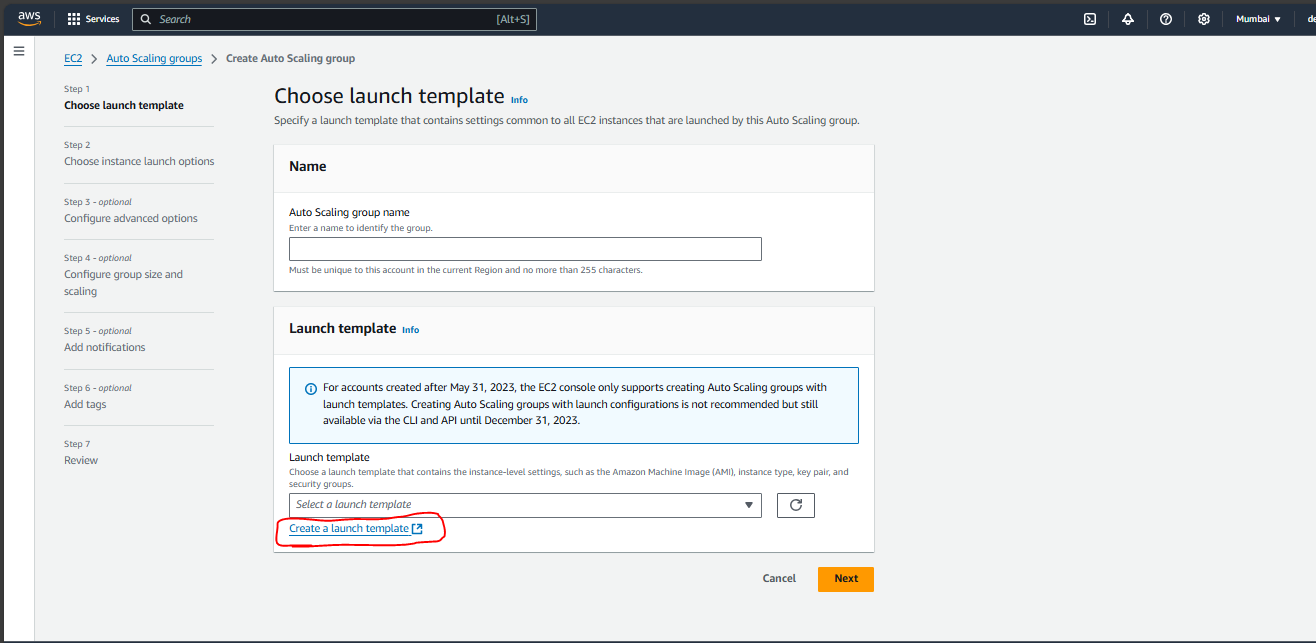Click the Create Auto Scaling group breadcrumb text
Image resolution: width=1316 pixels, height=643 pixels.
(290, 59)
